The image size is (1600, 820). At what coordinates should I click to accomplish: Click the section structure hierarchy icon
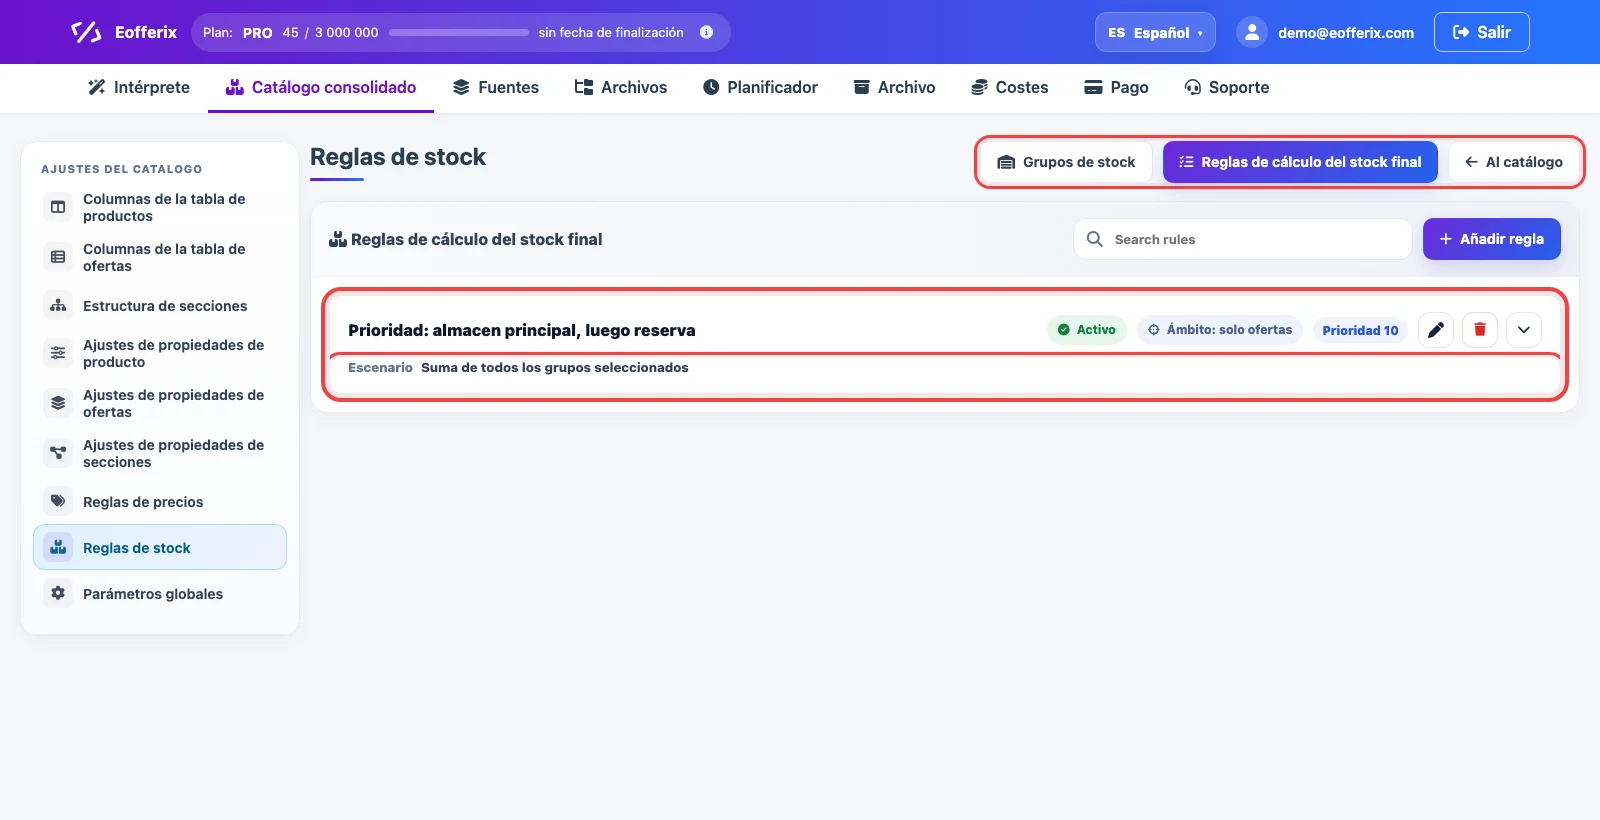coord(58,305)
